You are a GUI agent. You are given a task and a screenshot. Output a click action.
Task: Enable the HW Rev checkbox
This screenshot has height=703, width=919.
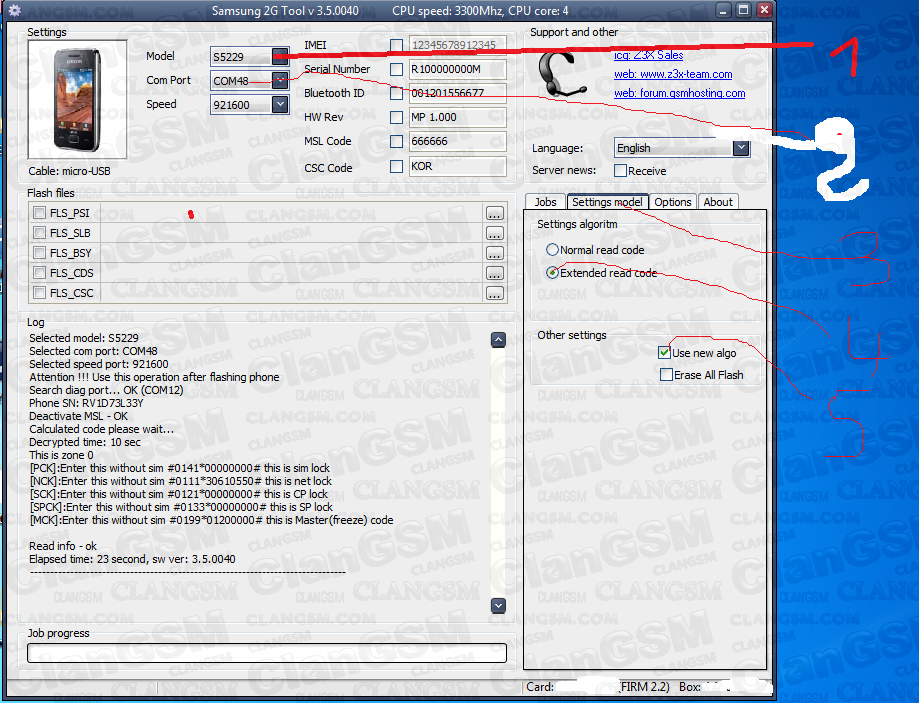point(397,117)
